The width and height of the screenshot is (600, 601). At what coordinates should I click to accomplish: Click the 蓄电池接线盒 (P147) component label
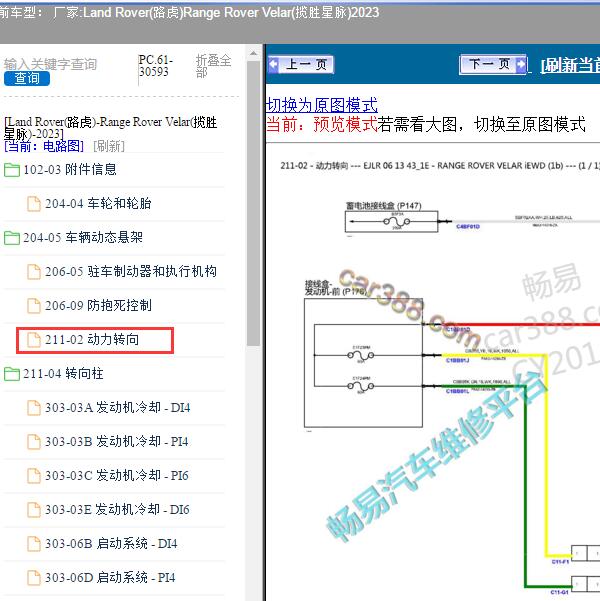pos(383,206)
